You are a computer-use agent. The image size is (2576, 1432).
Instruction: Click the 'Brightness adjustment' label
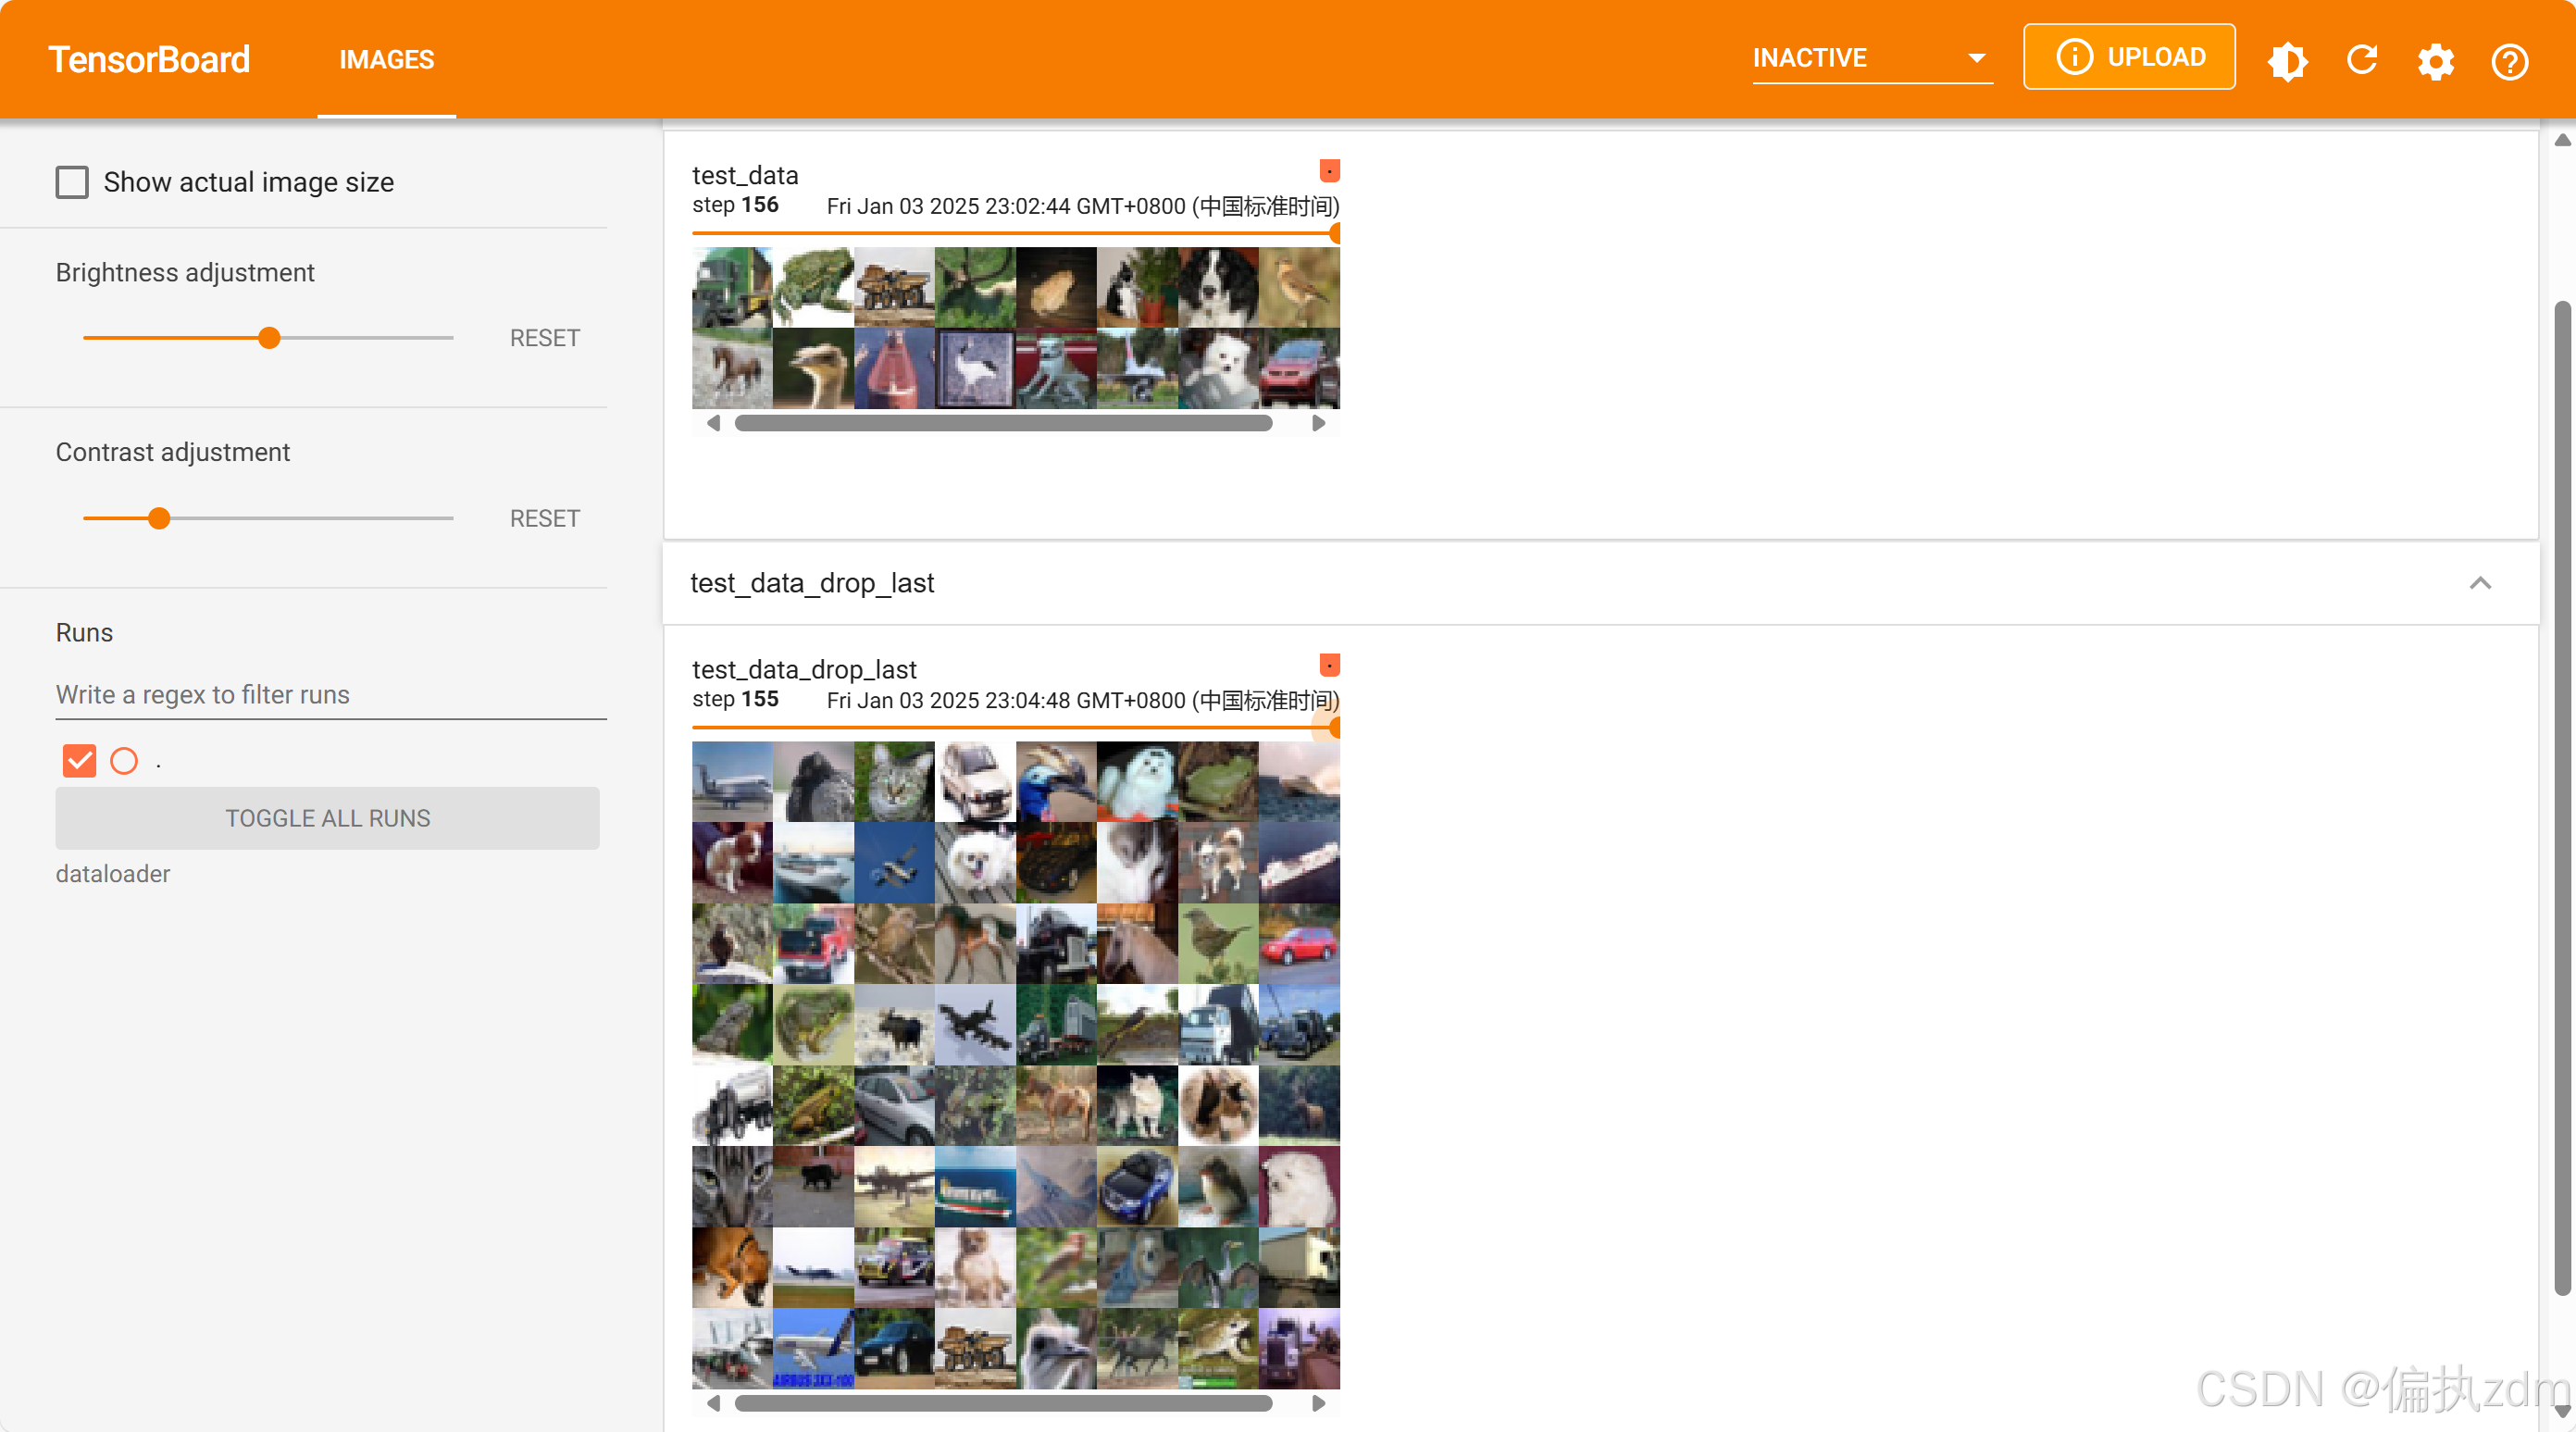[185, 272]
